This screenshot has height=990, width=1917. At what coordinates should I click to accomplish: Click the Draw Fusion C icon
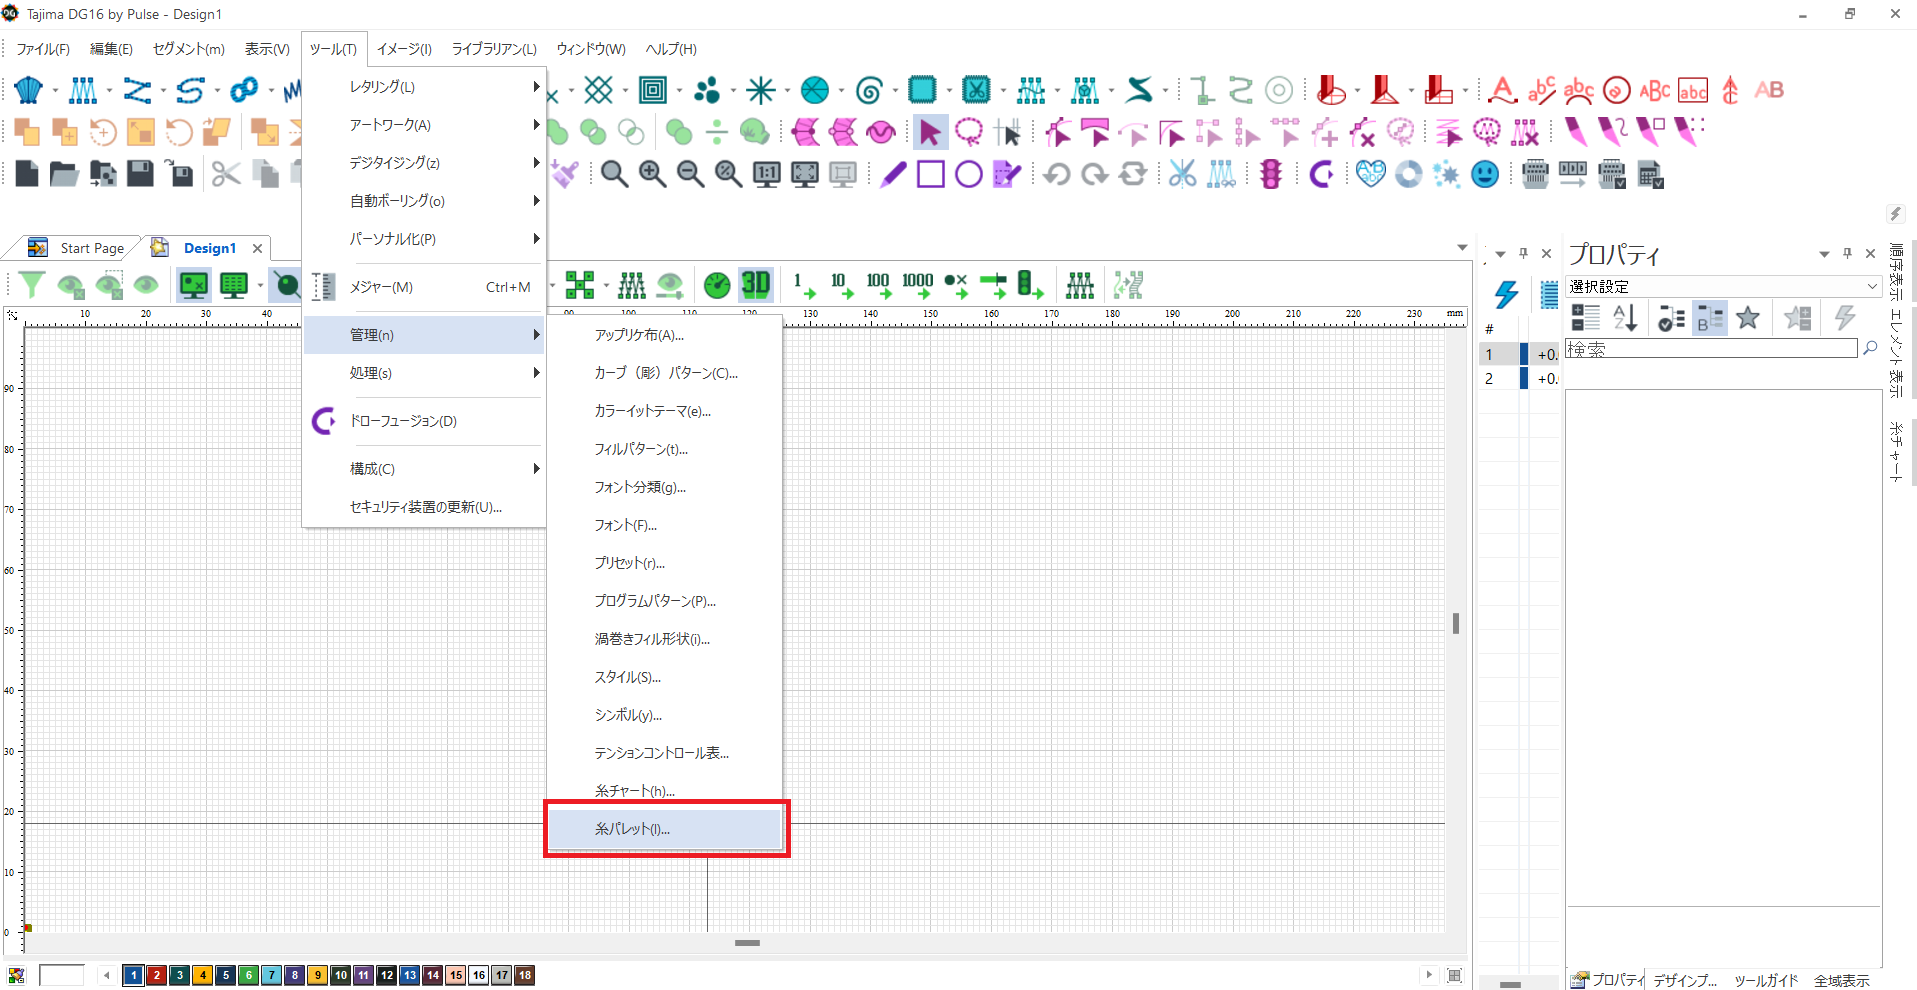coord(1321,174)
